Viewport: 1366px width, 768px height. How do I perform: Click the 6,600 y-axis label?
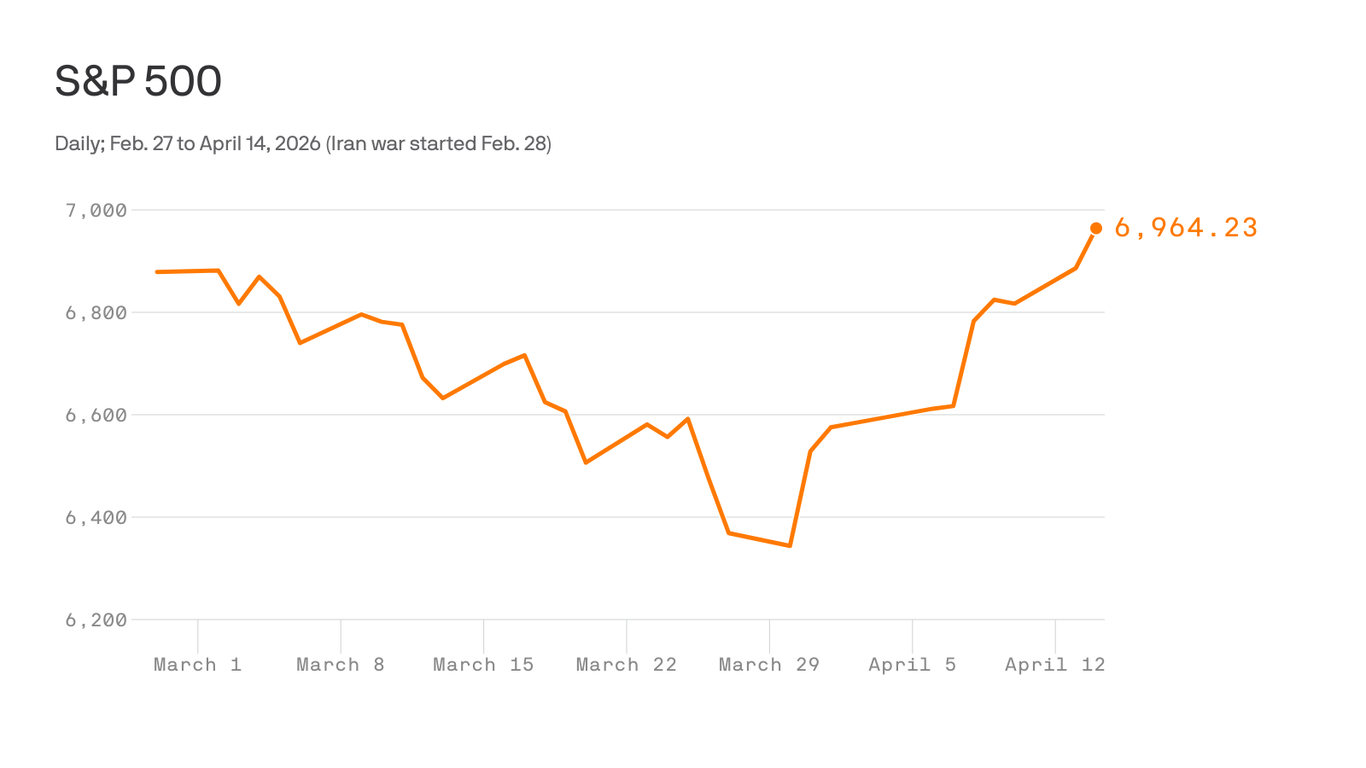(x=96, y=415)
